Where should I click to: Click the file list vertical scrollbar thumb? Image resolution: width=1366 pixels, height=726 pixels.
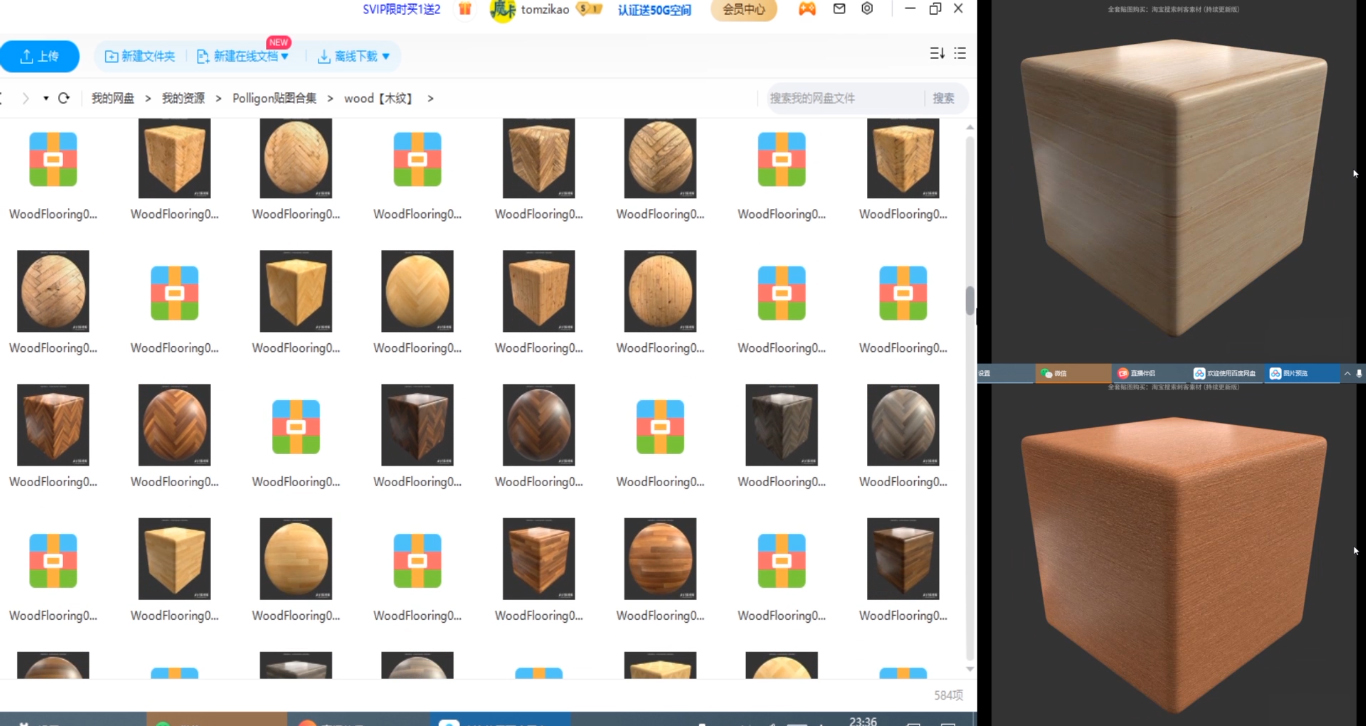(x=970, y=300)
